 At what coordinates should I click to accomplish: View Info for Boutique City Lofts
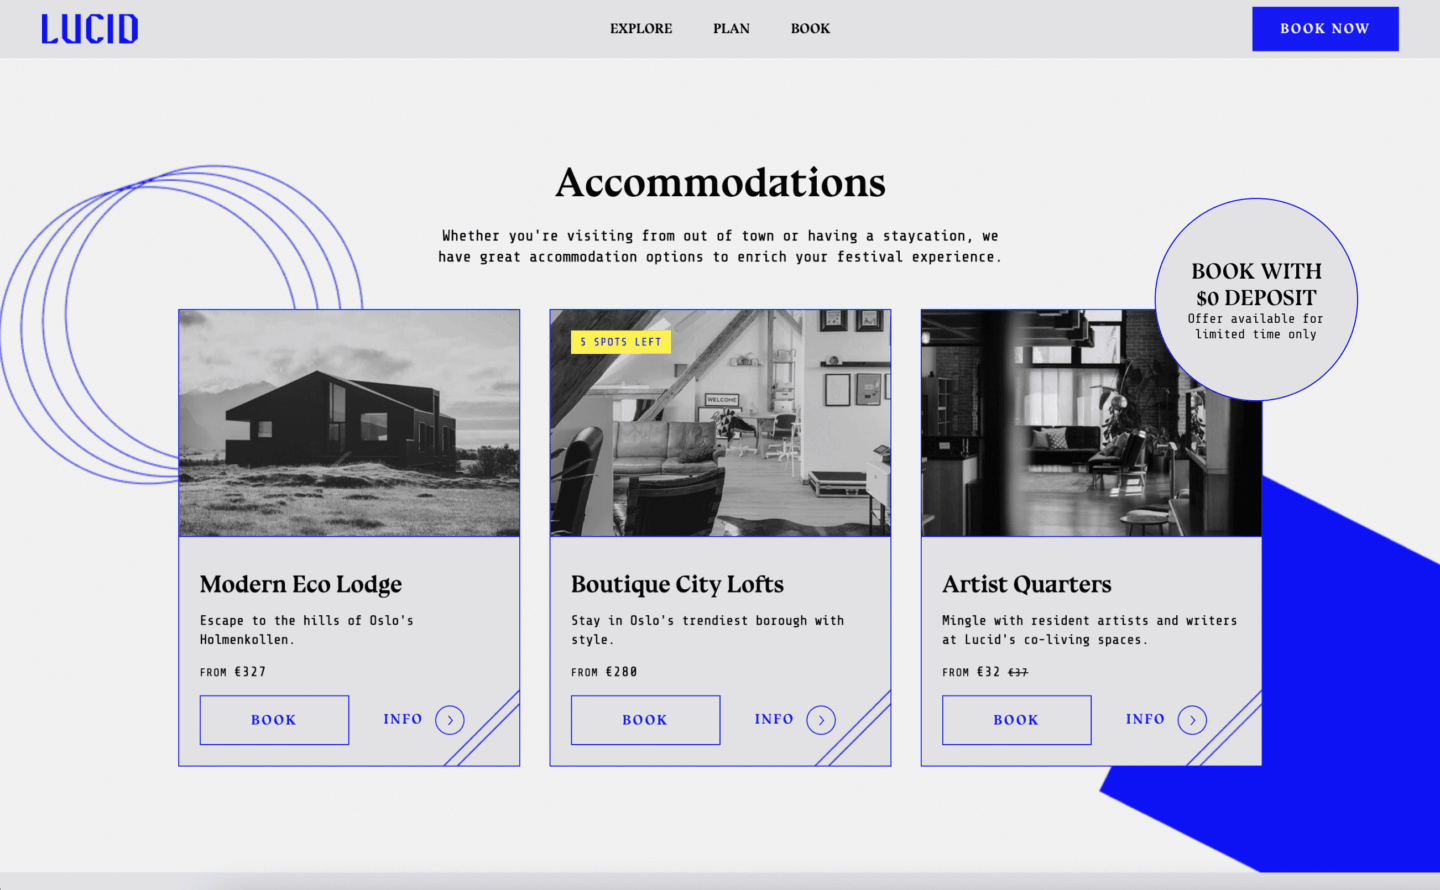tap(774, 719)
